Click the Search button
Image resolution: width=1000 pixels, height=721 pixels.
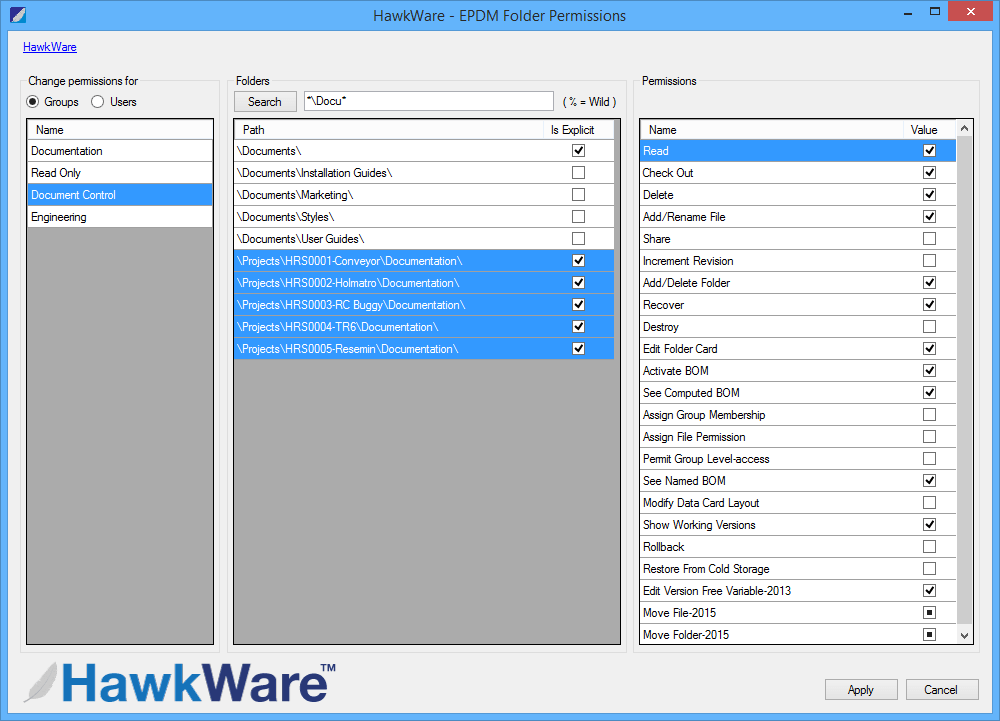(x=264, y=101)
